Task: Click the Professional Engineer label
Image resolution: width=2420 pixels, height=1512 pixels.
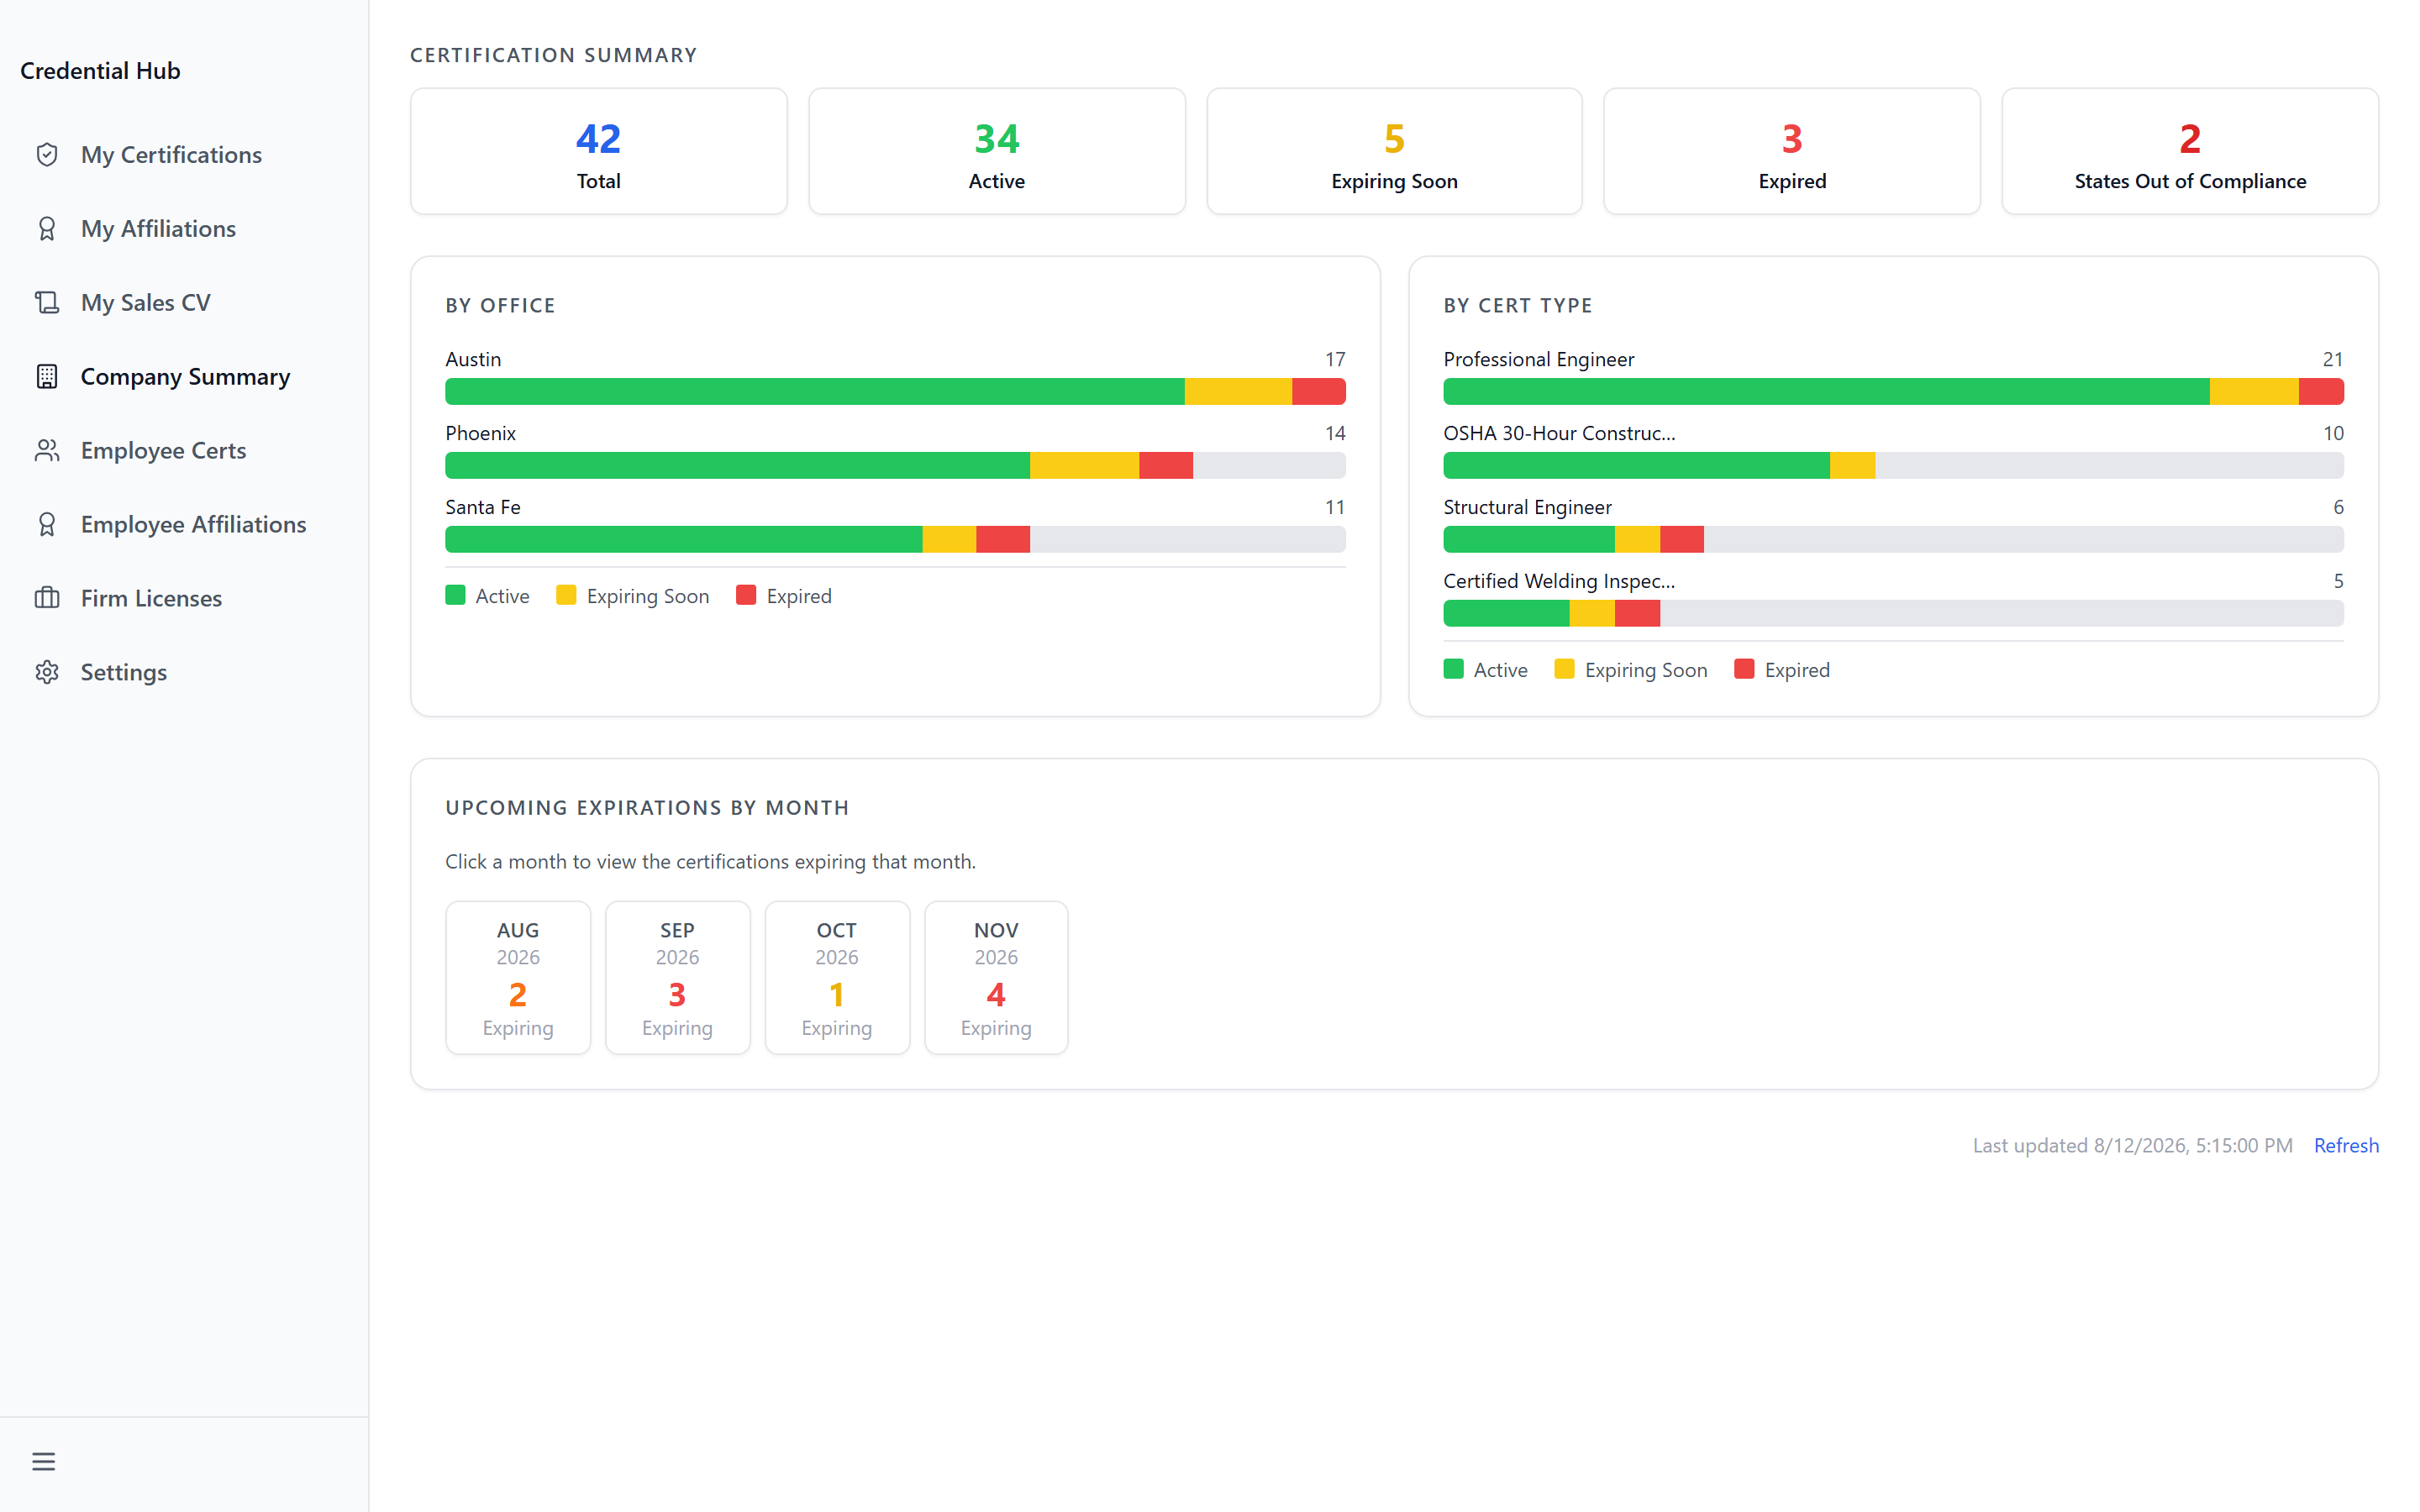Action: [x=1538, y=359]
